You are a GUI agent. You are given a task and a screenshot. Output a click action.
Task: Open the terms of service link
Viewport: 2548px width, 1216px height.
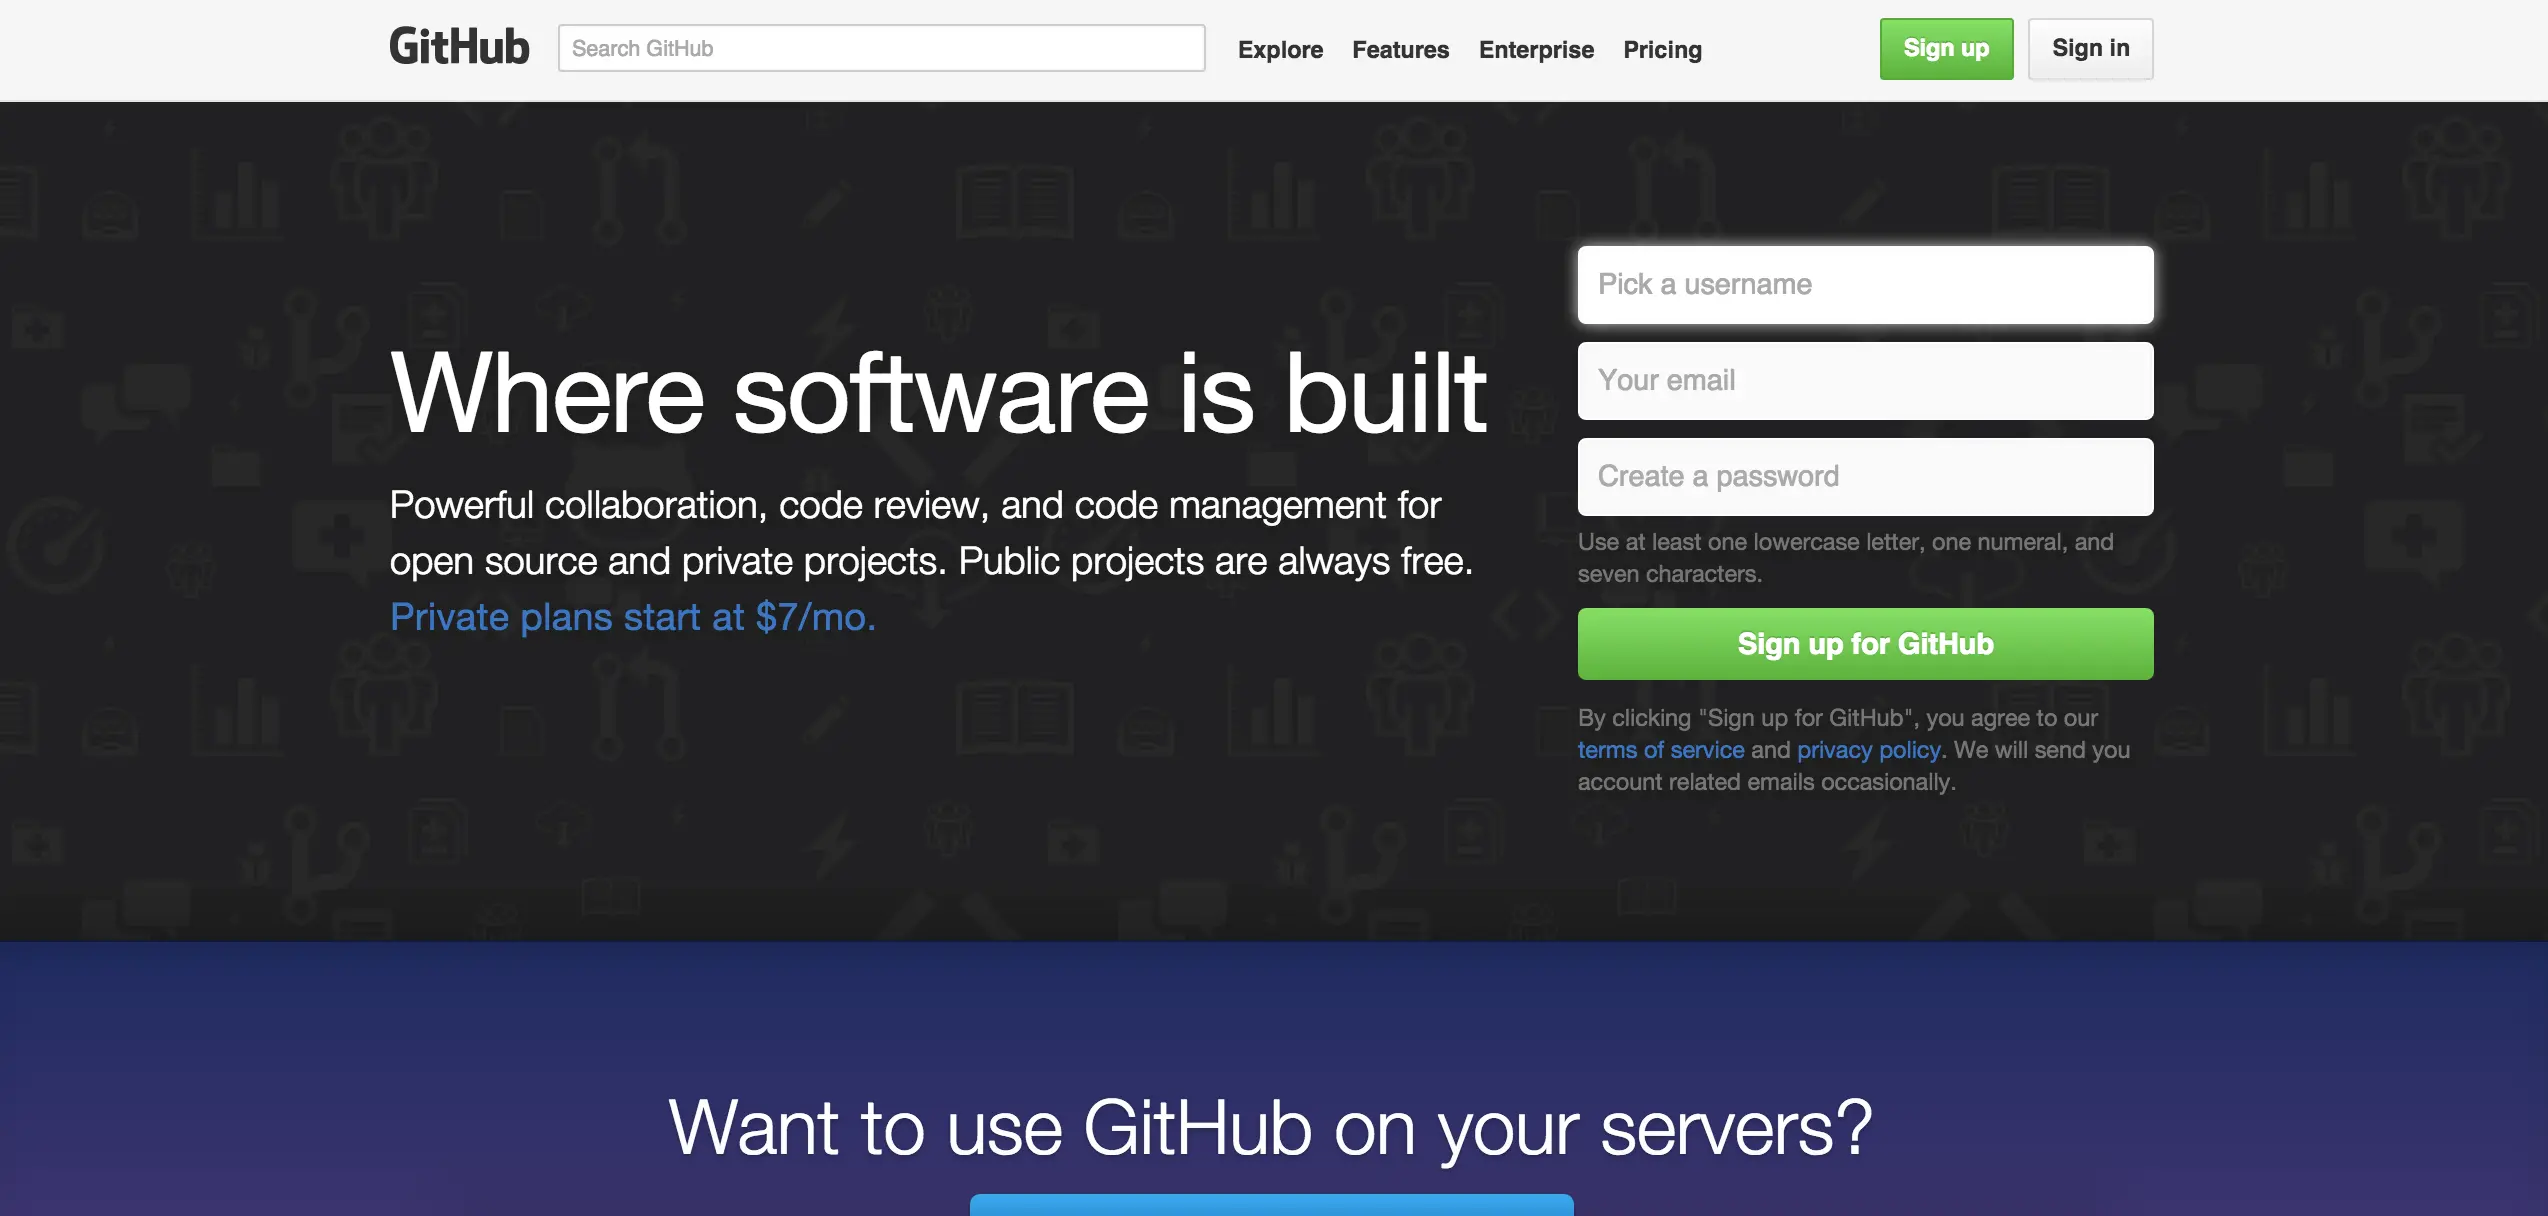click(1660, 750)
